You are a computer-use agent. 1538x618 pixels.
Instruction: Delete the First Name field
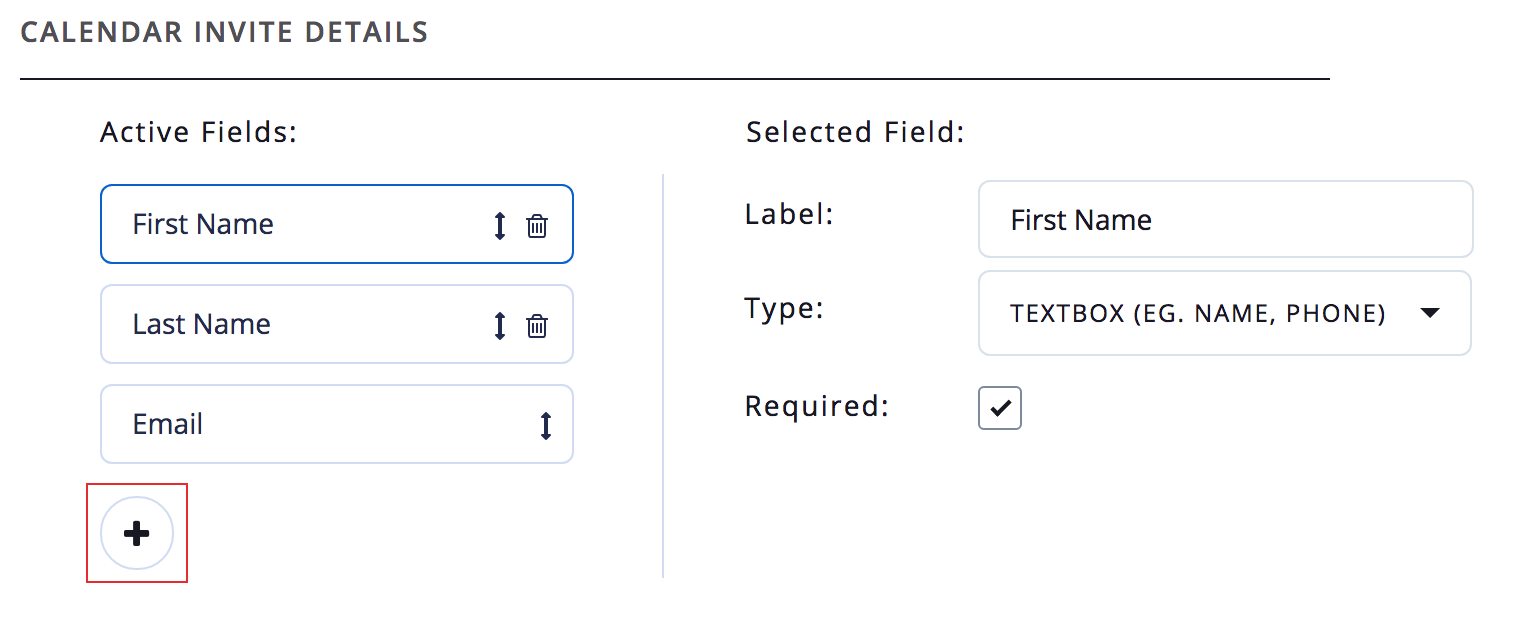[537, 226]
